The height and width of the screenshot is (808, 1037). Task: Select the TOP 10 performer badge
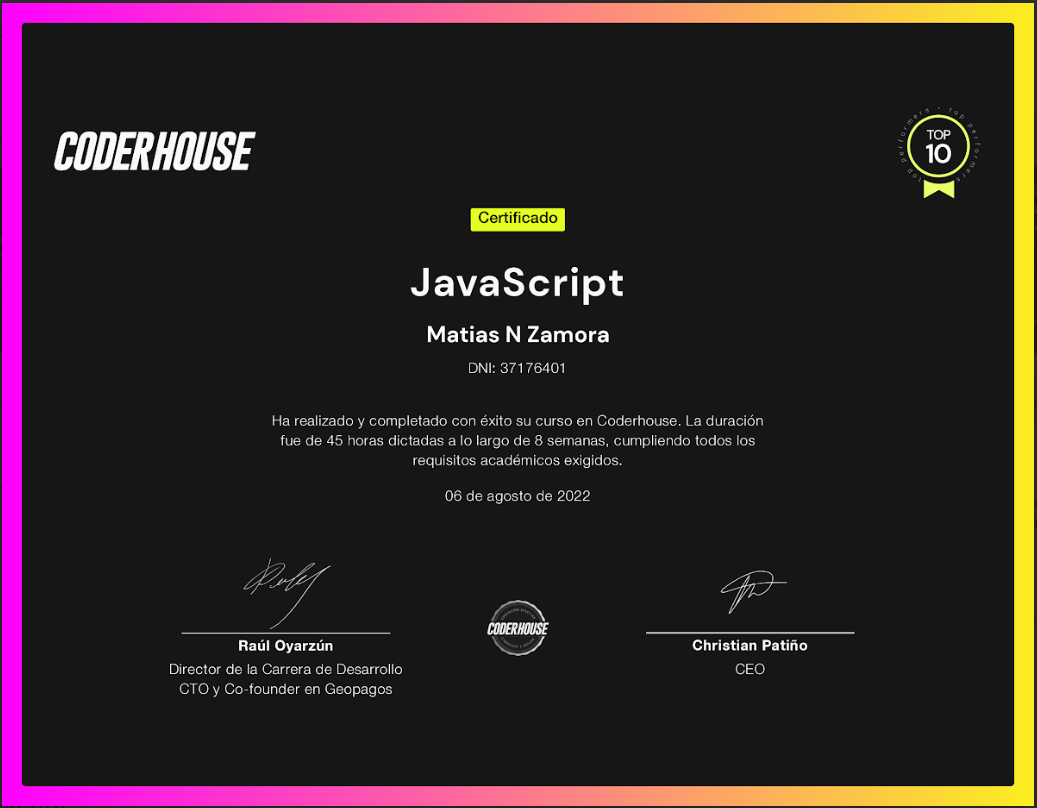[936, 146]
